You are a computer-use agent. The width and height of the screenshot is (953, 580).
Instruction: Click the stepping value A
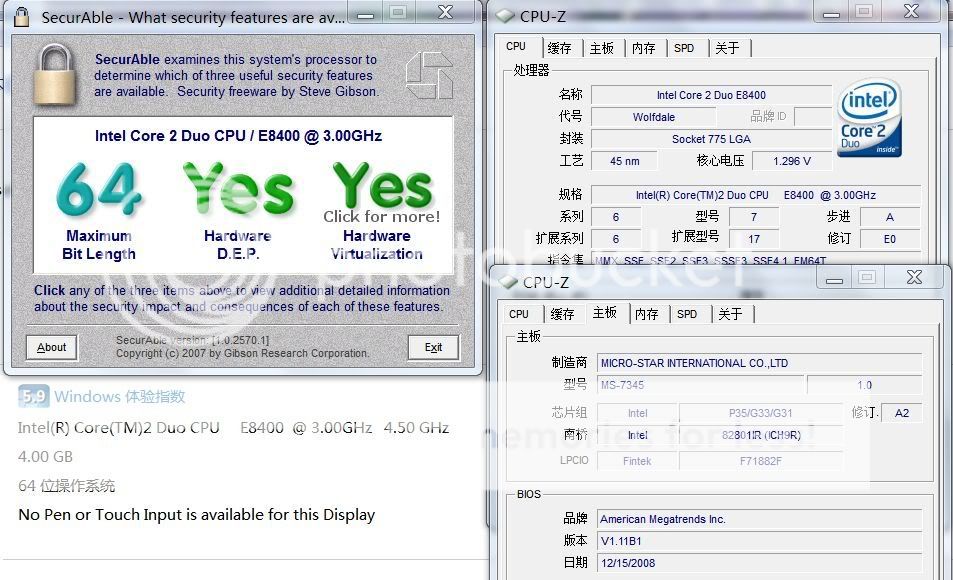coord(890,217)
